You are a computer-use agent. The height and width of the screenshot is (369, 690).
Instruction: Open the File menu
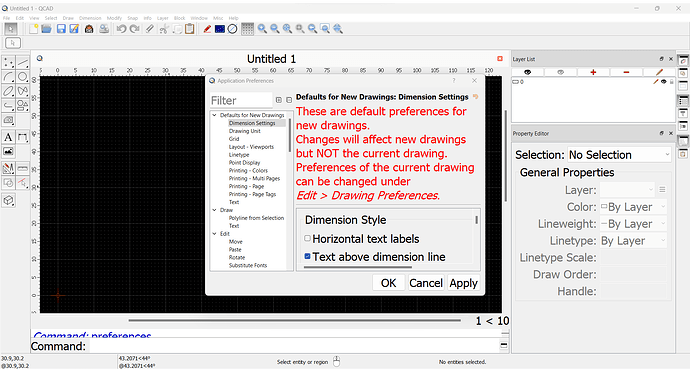point(6,18)
